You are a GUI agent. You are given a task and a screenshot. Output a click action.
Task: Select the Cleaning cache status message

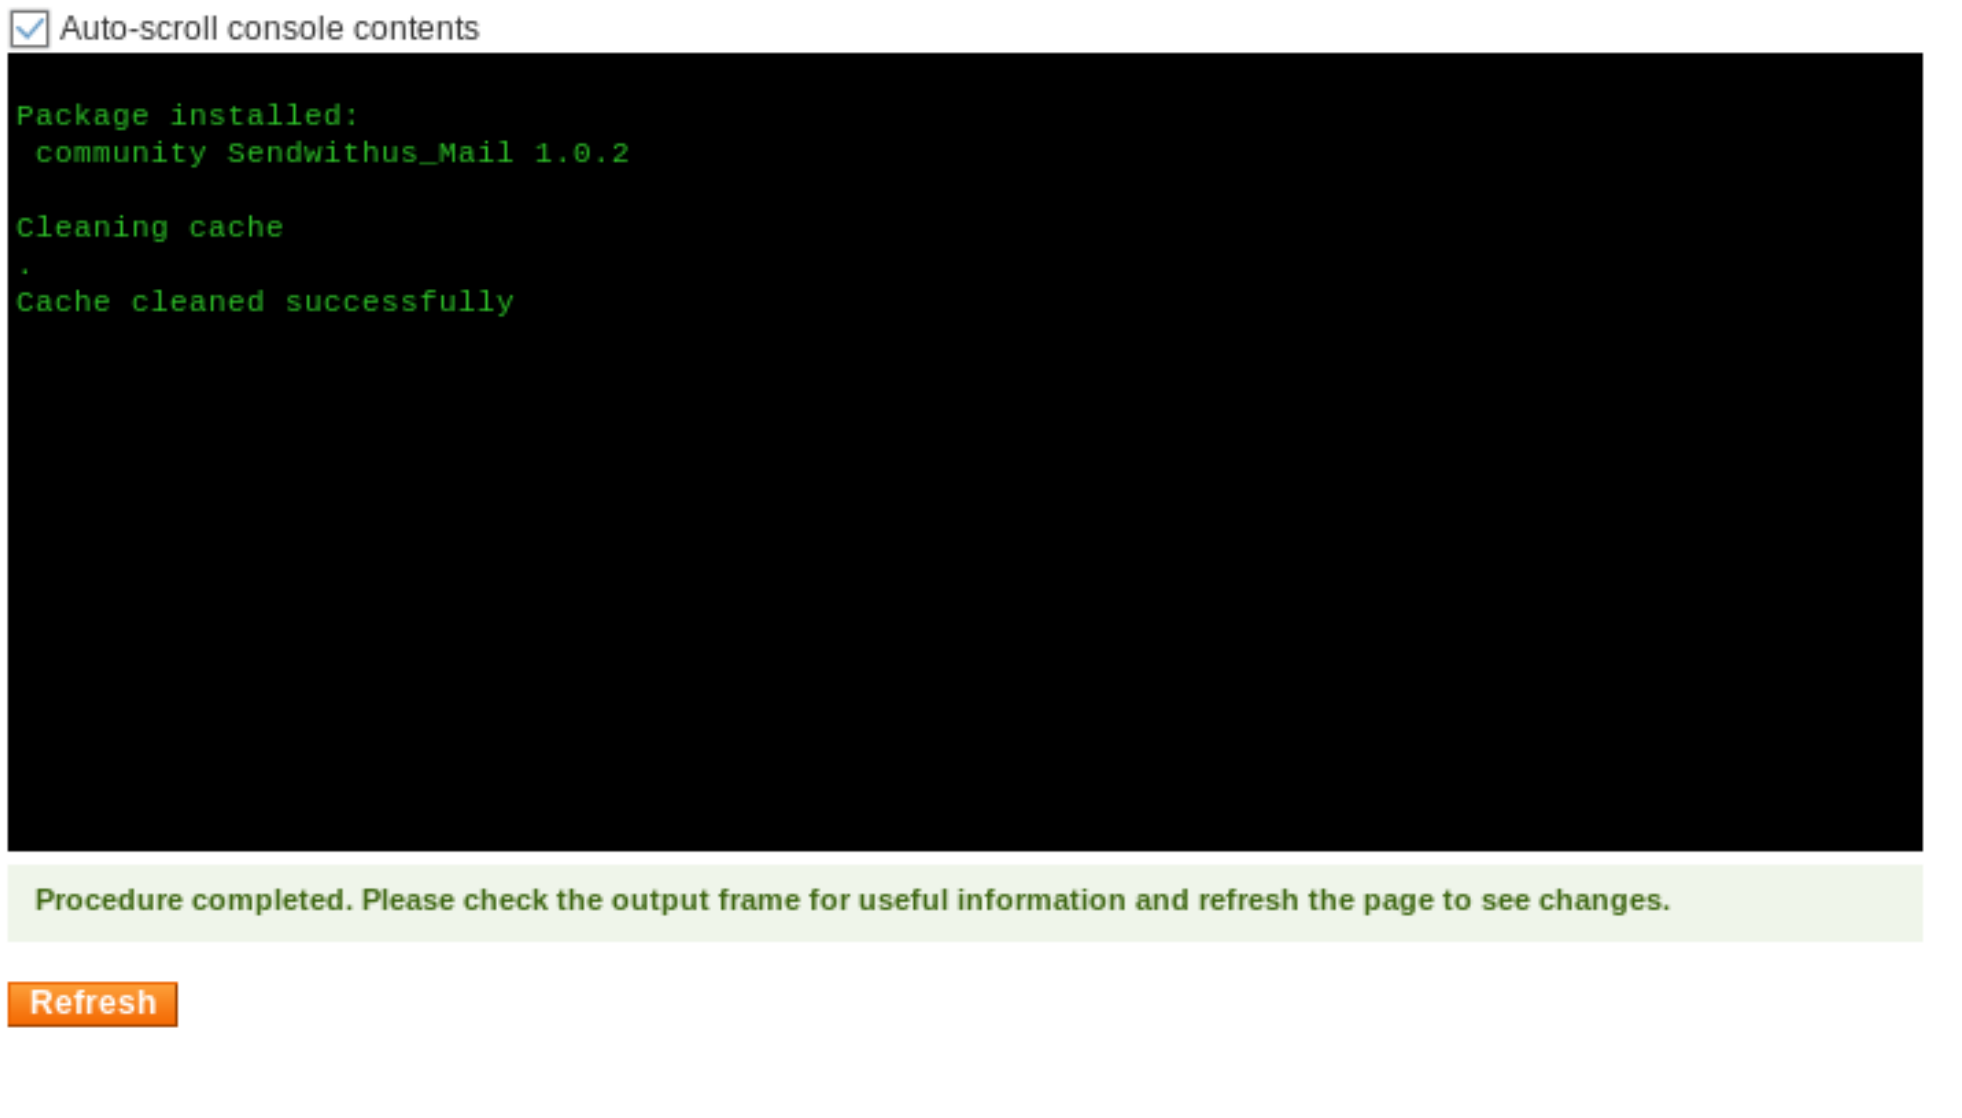tap(150, 226)
